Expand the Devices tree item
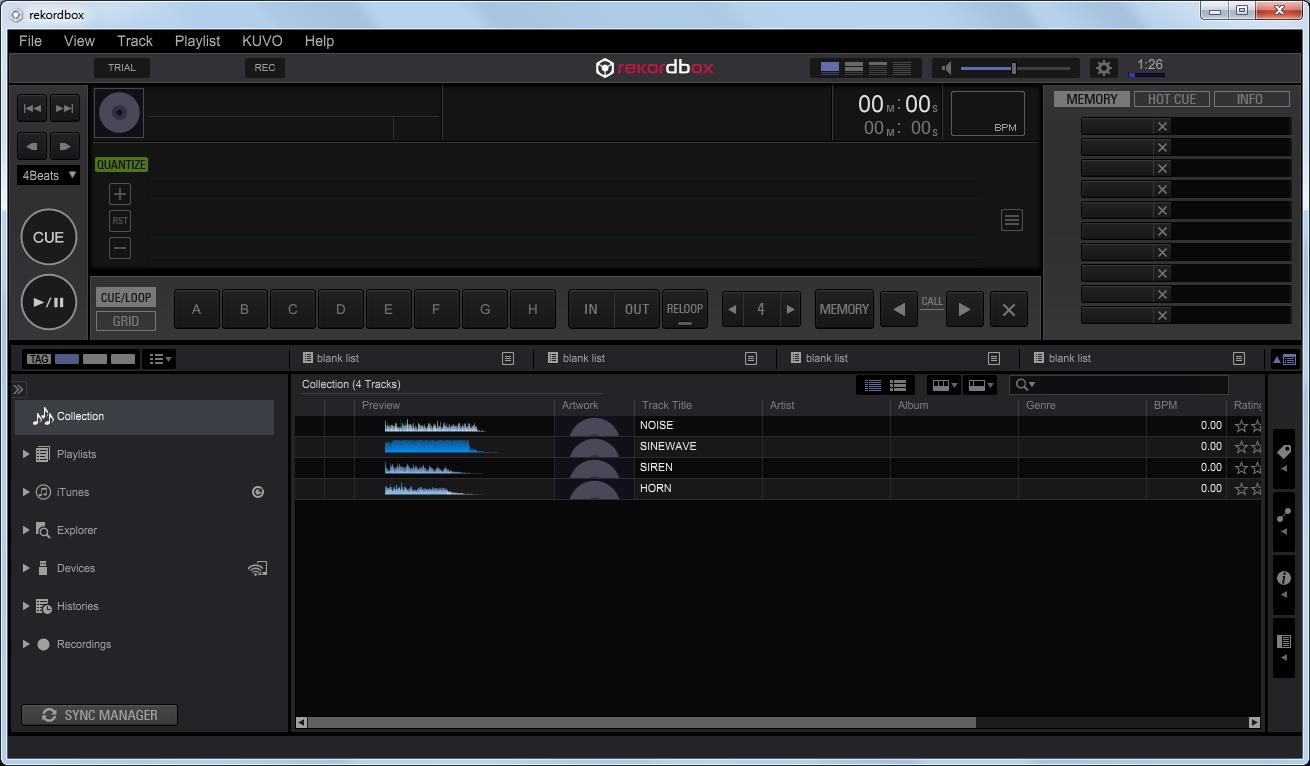1310x766 pixels. pyautogui.click(x=25, y=568)
